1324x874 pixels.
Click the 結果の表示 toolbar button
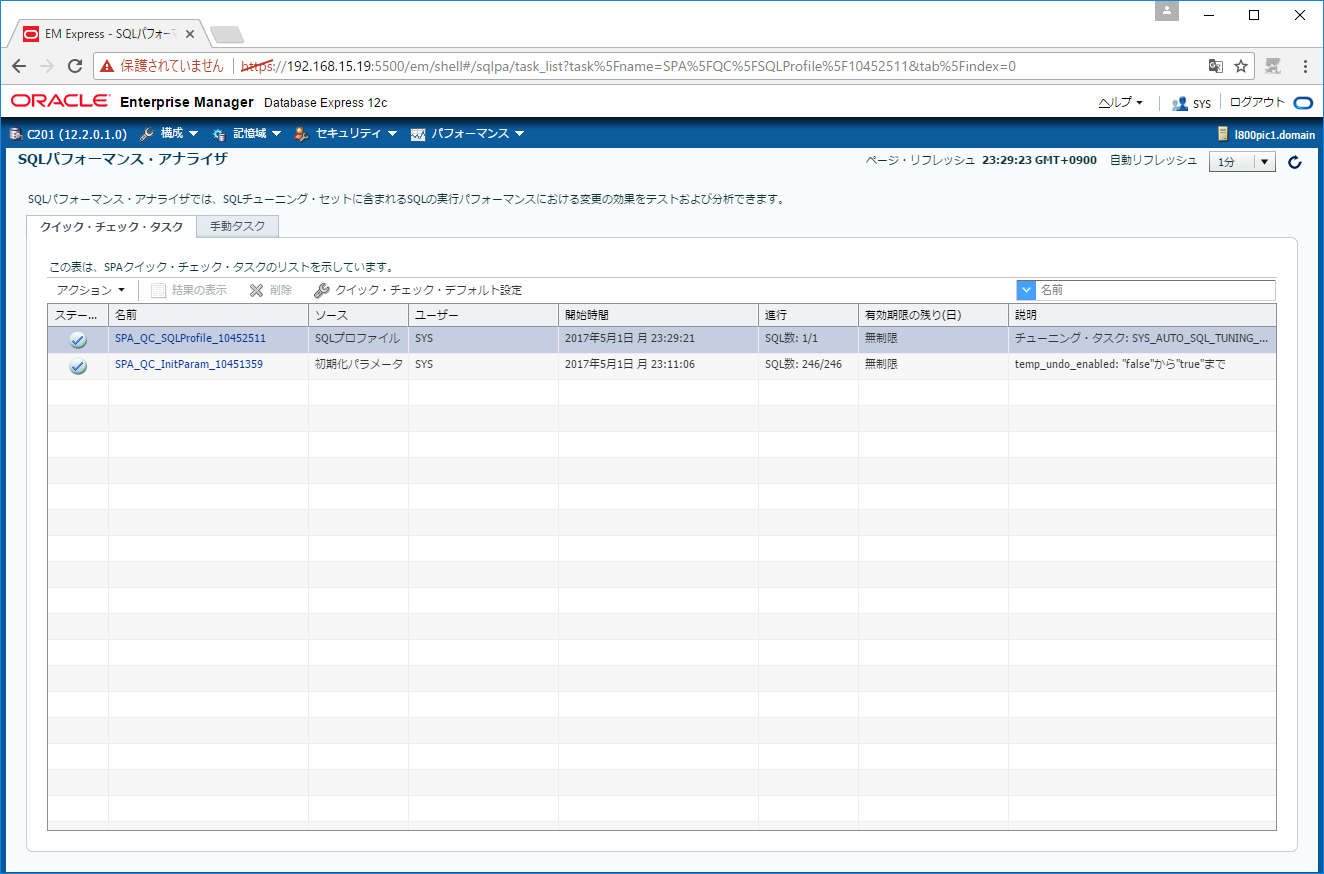(189, 290)
